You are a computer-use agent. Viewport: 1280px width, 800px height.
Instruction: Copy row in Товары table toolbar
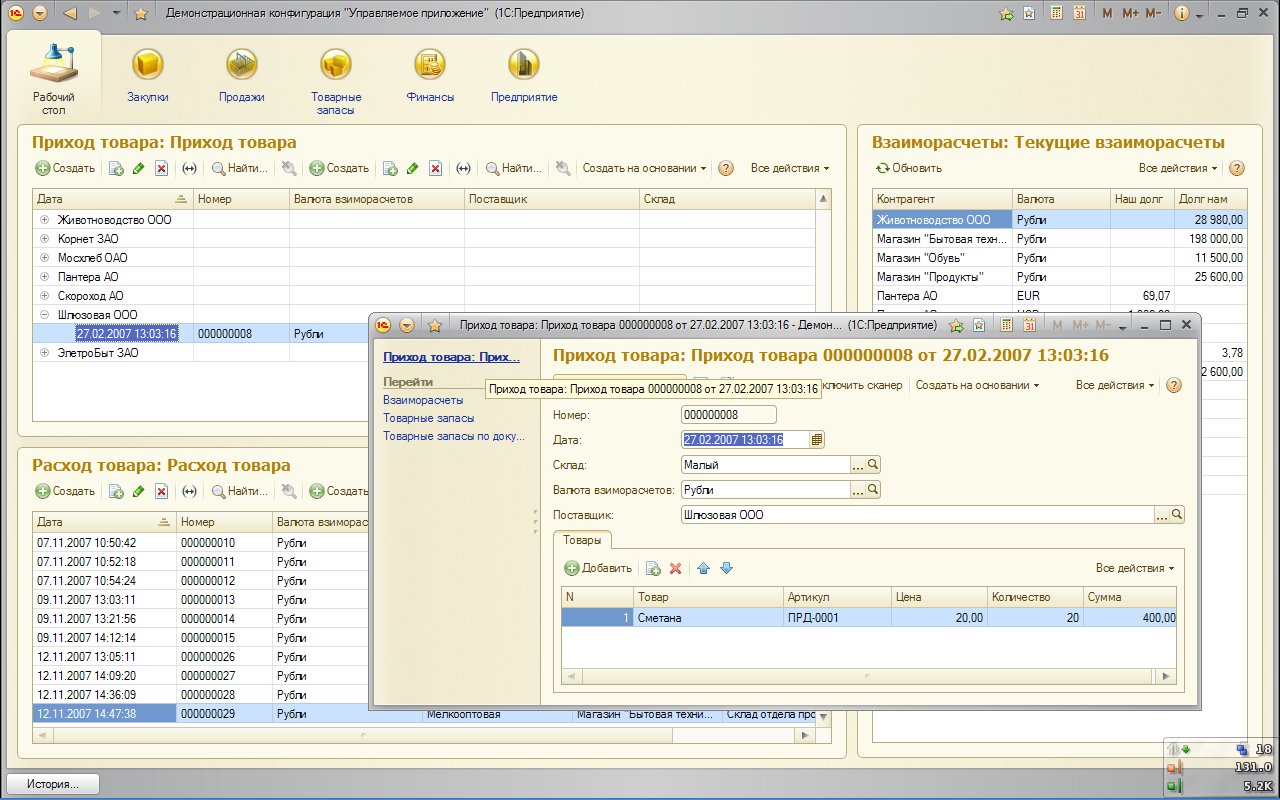[652, 568]
